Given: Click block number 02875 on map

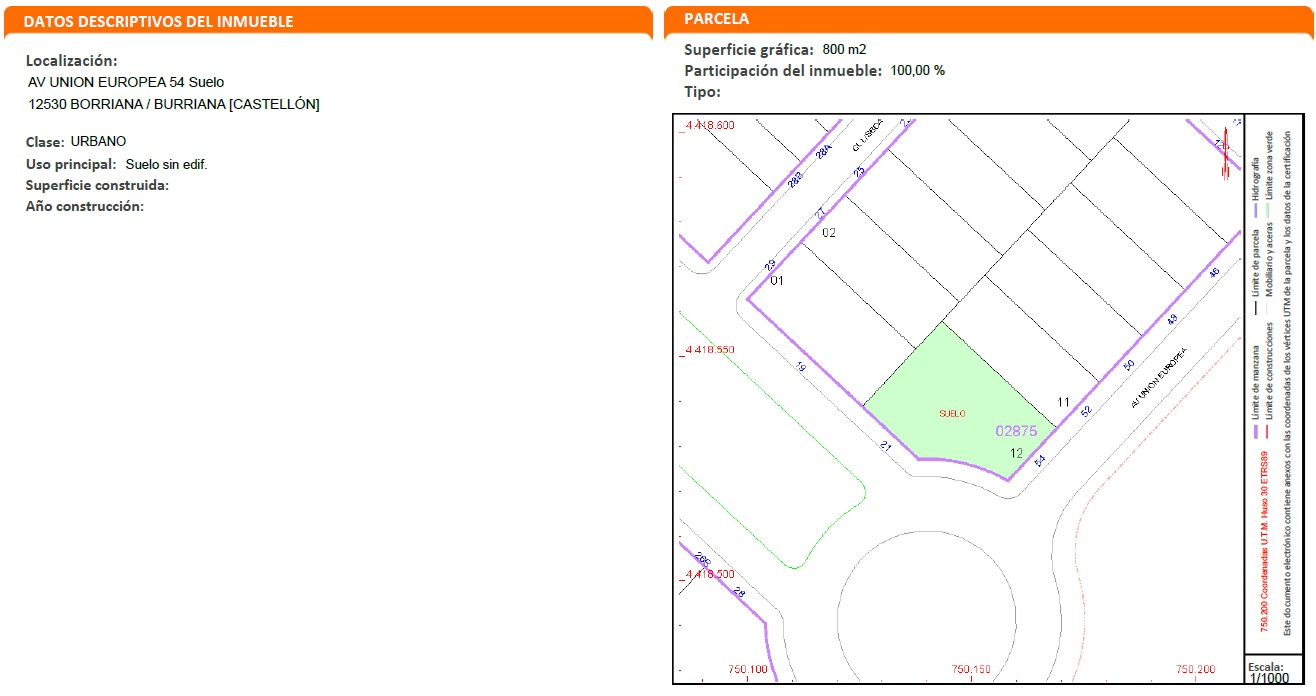Looking at the screenshot, I should point(1016,431).
